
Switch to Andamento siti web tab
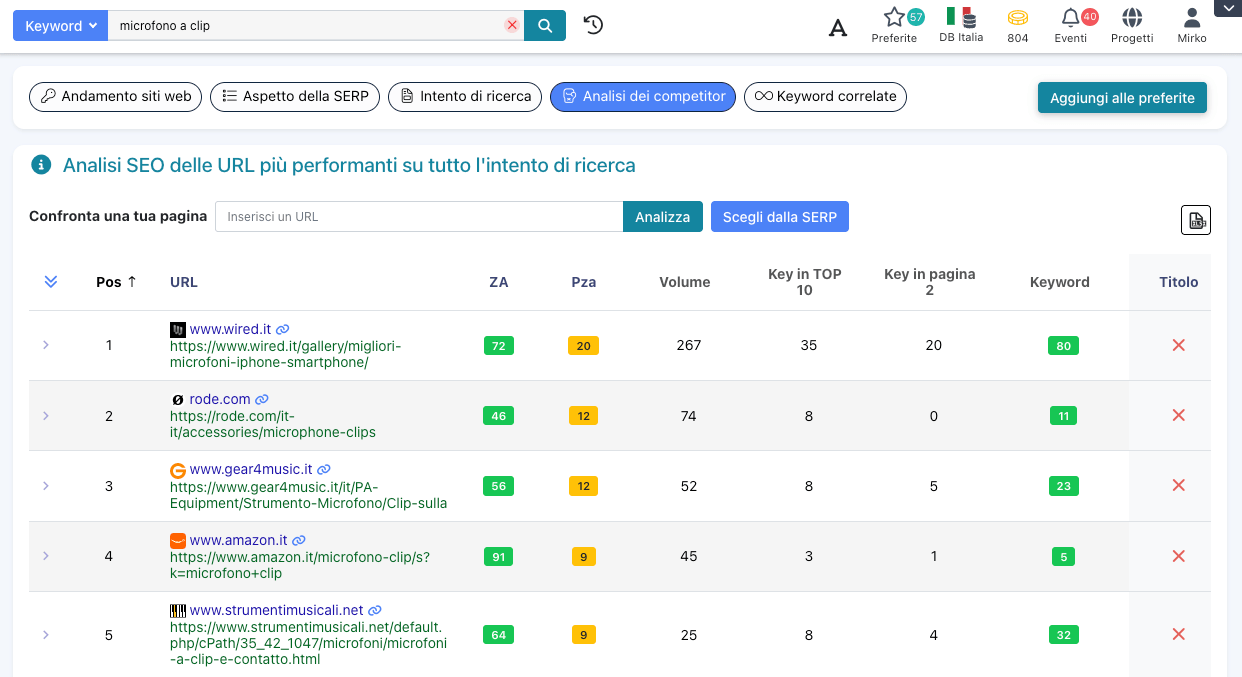point(116,97)
